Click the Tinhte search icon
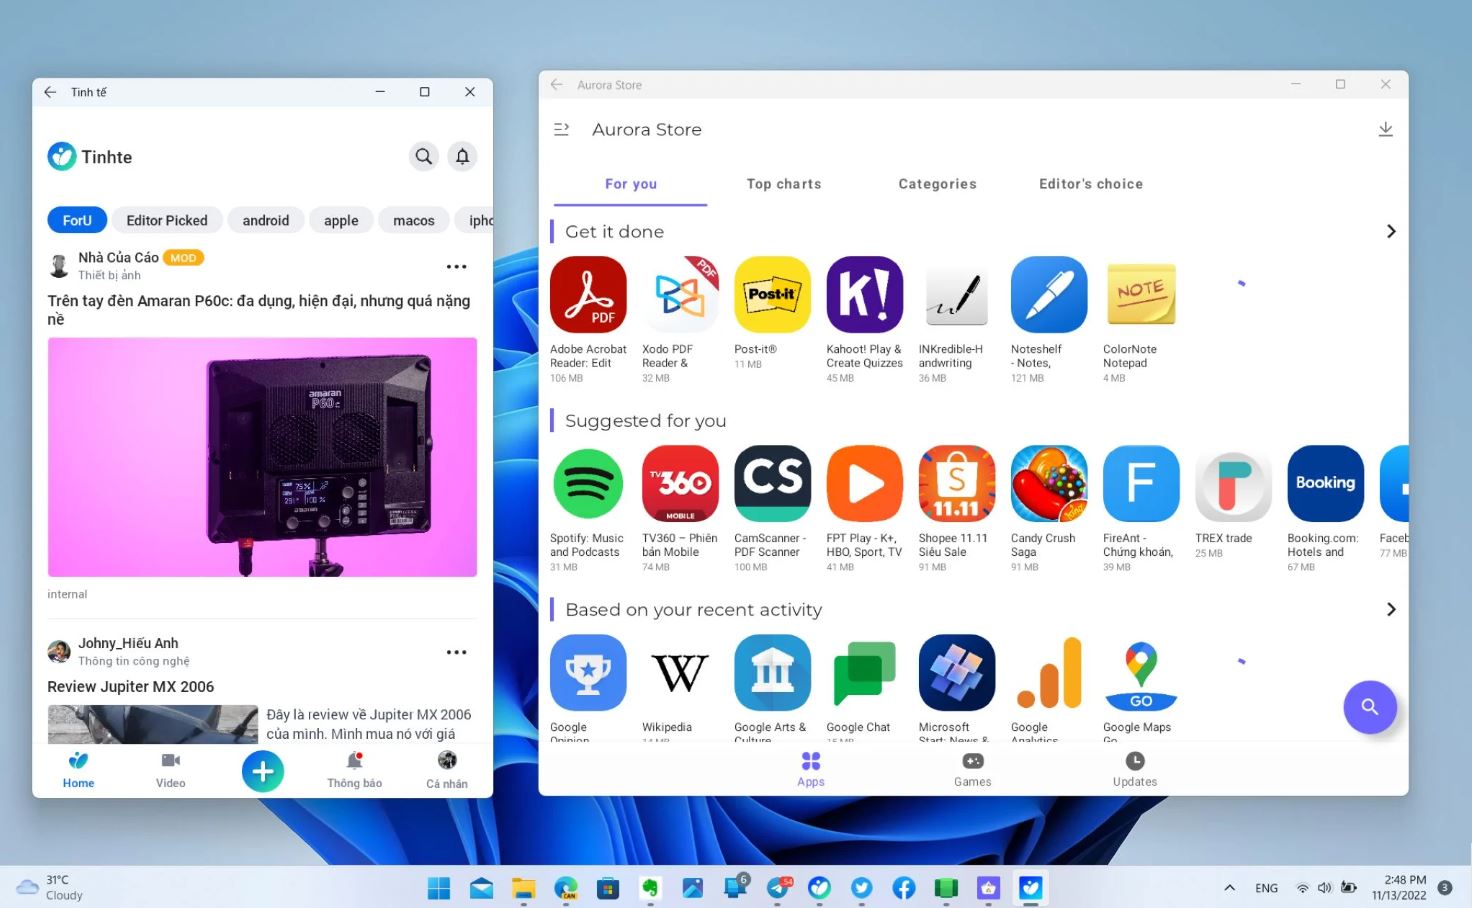The width and height of the screenshot is (1472, 908). pyautogui.click(x=424, y=156)
